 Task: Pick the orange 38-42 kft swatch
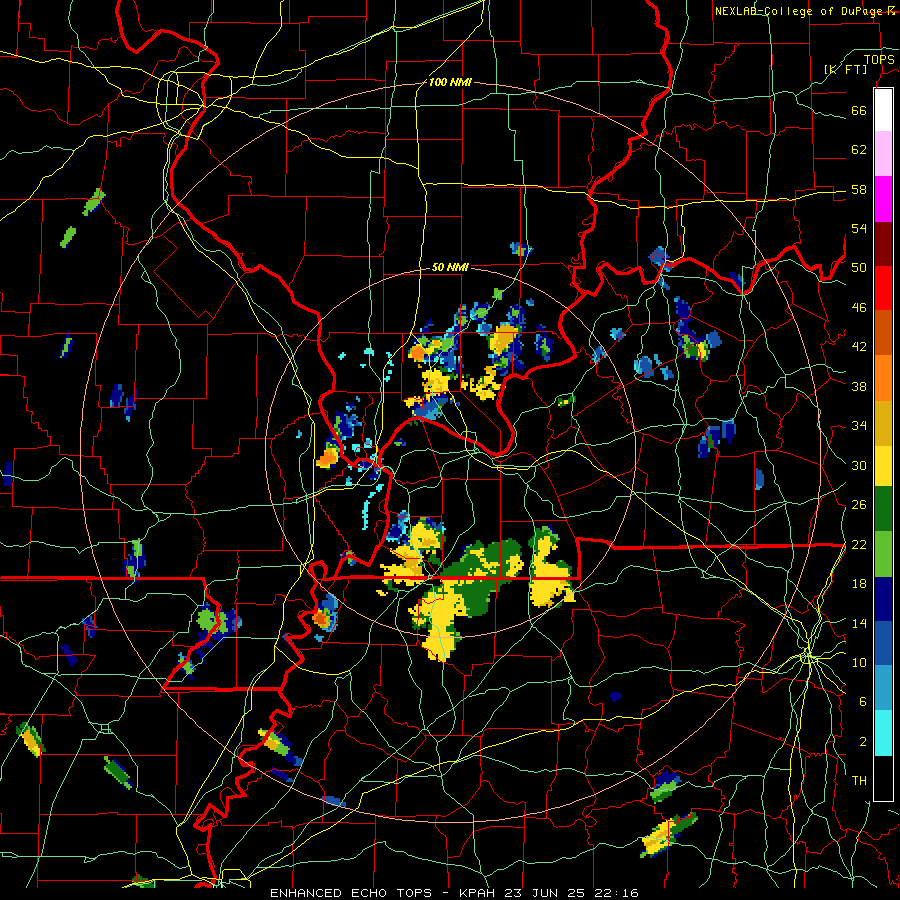(x=883, y=378)
